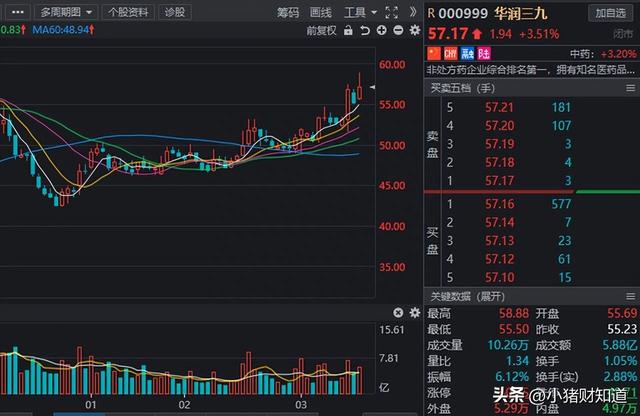Expand the double-chevron panel arrow

[413, 12]
